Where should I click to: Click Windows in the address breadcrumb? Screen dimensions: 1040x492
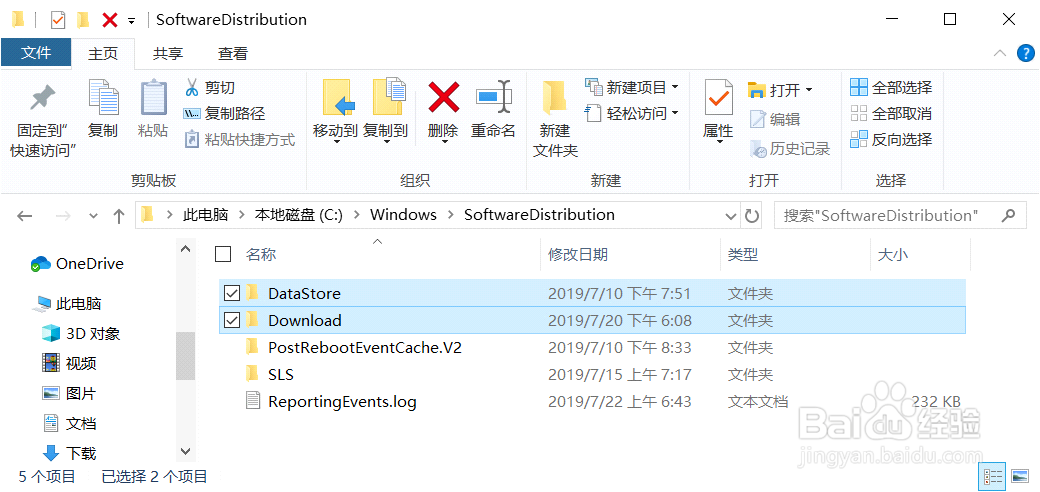[x=403, y=215]
